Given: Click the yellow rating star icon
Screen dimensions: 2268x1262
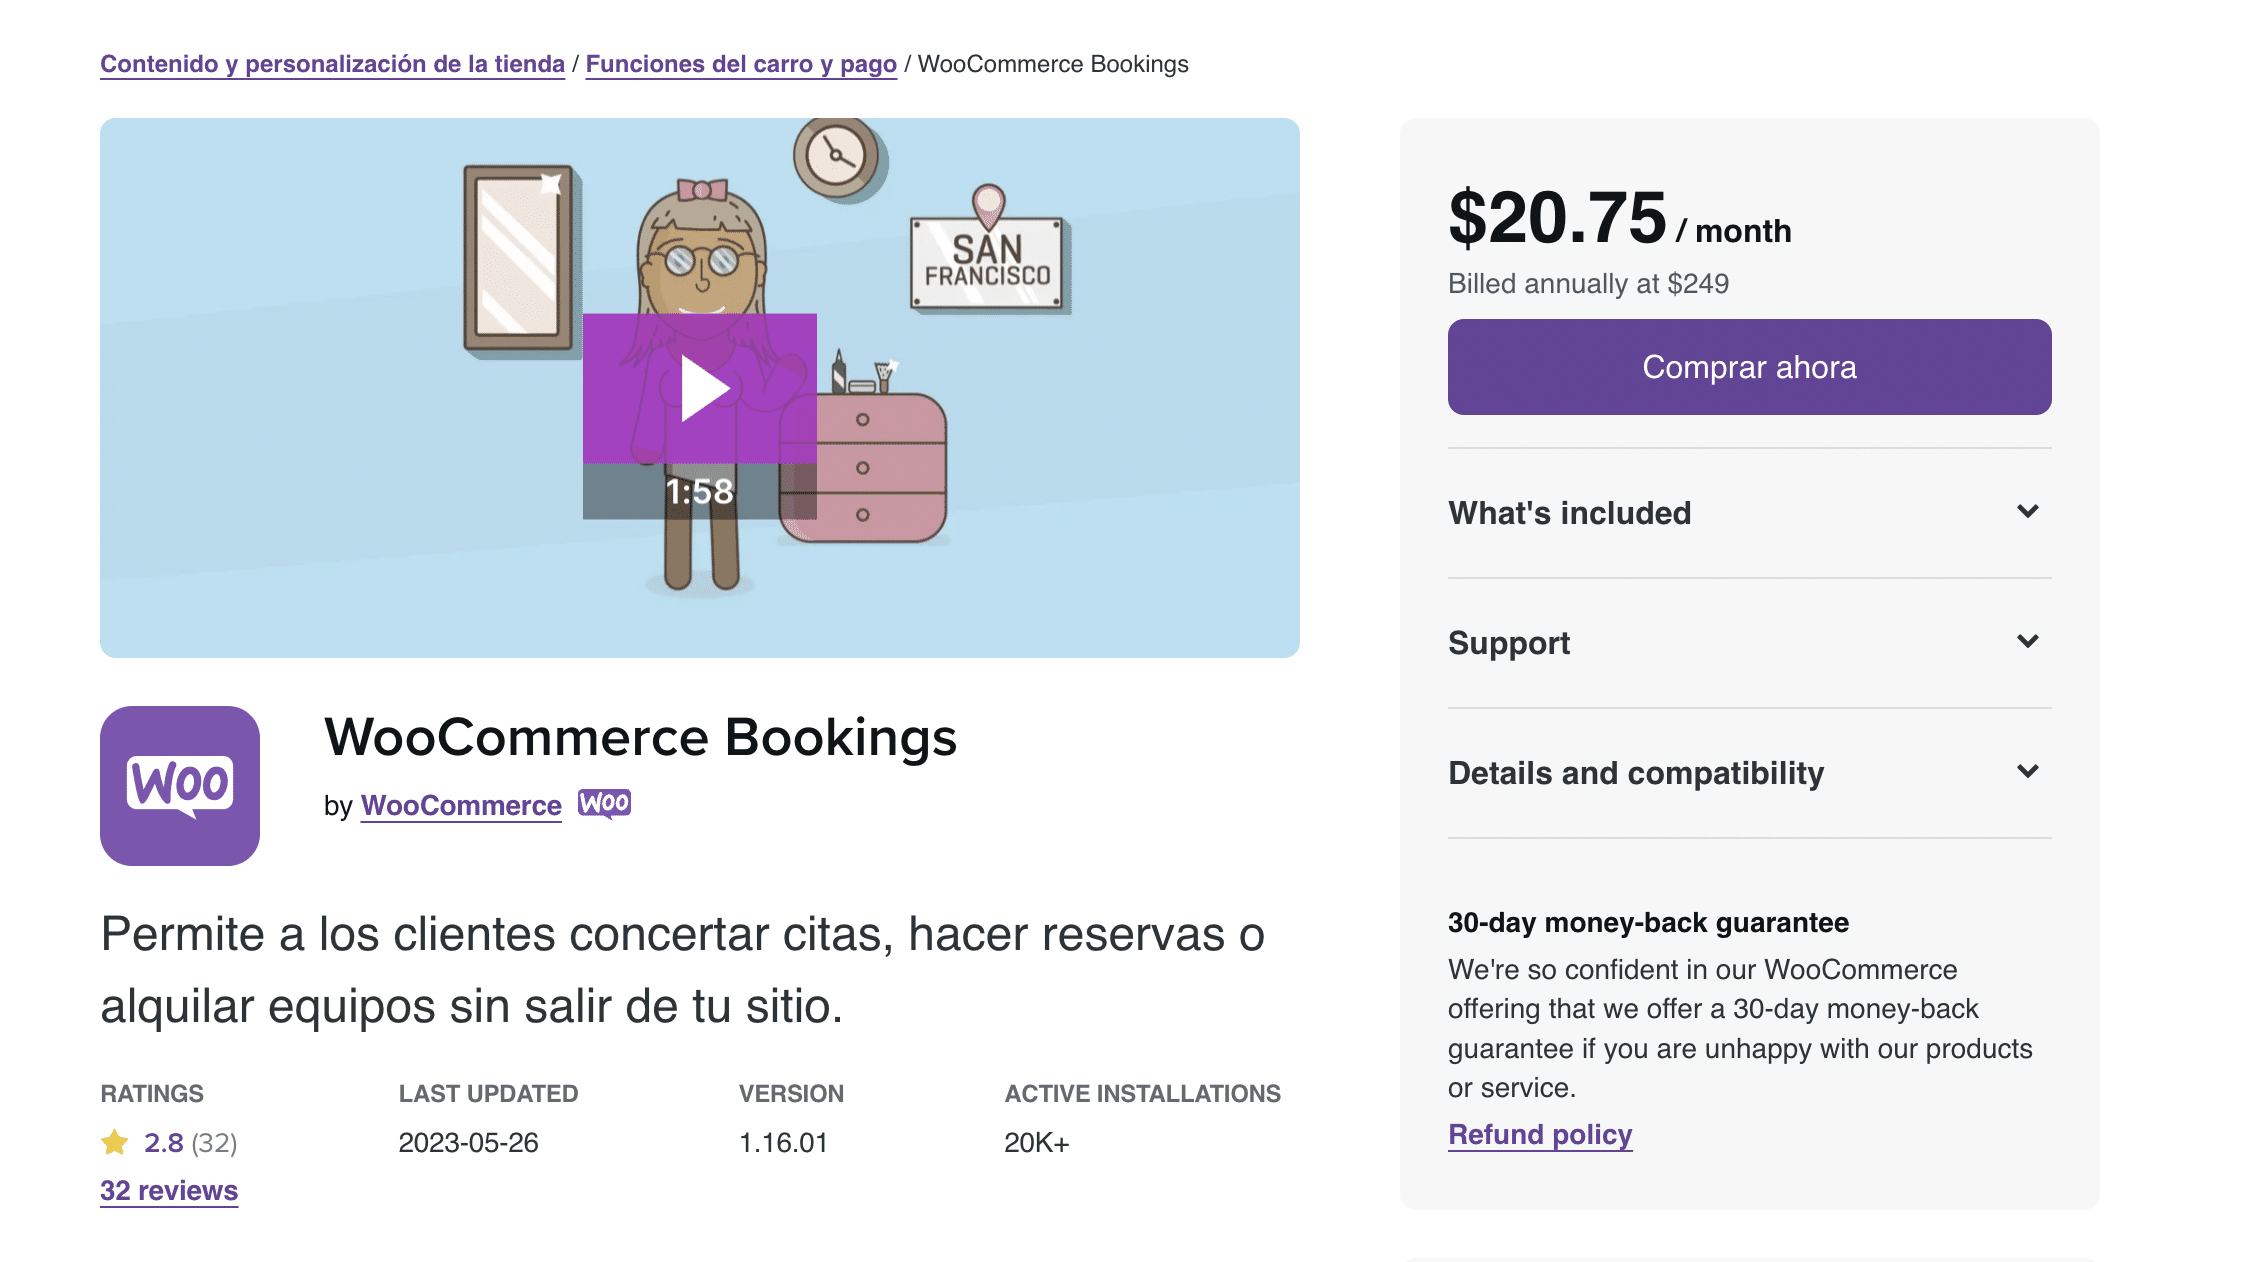Looking at the screenshot, I should coord(115,1142).
